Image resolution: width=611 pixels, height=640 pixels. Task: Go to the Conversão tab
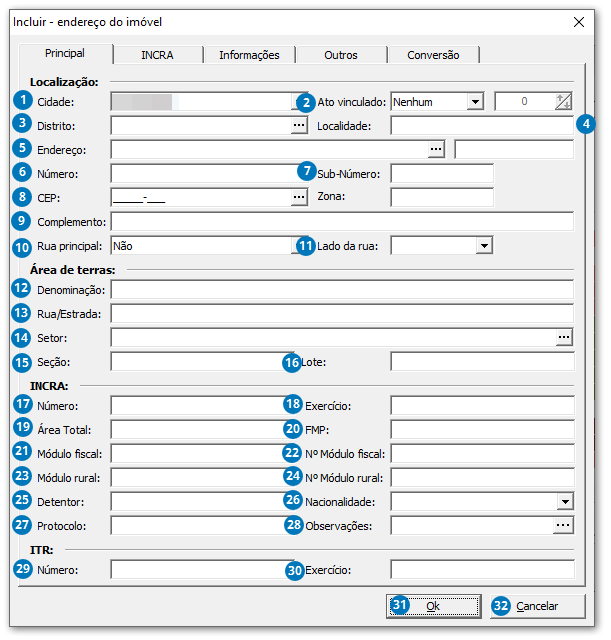pyautogui.click(x=433, y=55)
